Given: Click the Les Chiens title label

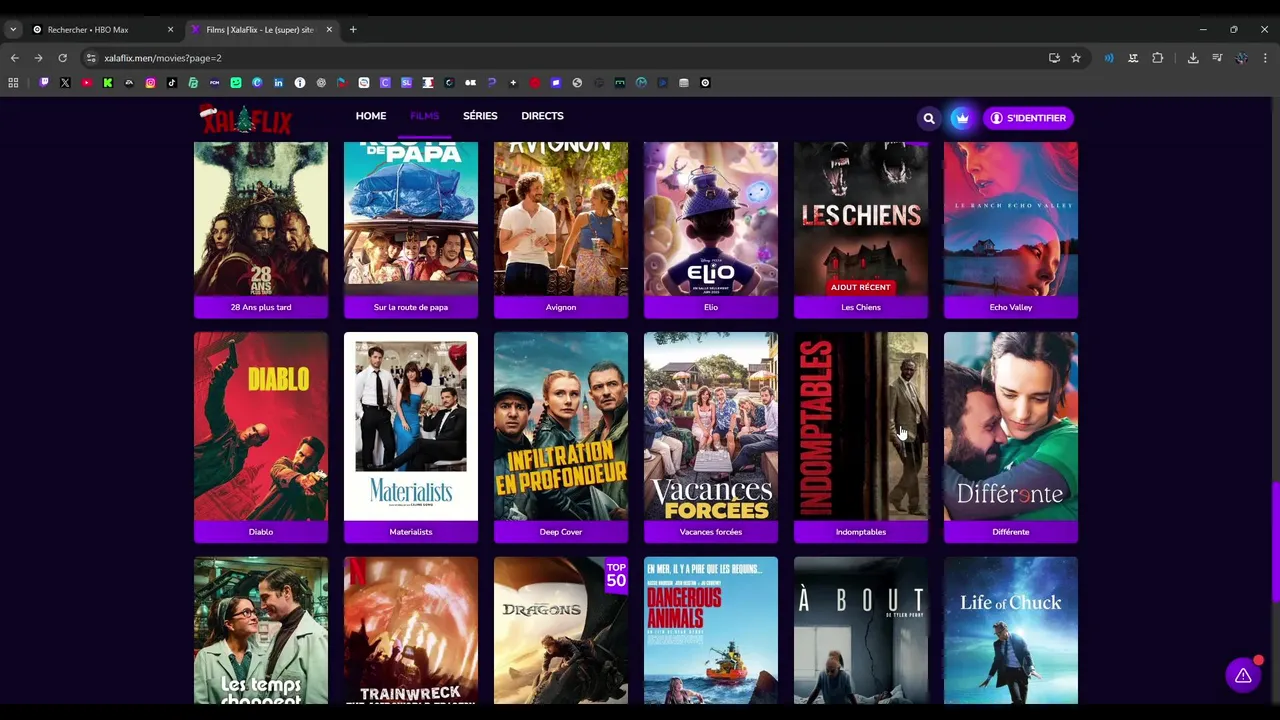Looking at the screenshot, I should pyautogui.click(x=861, y=307).
